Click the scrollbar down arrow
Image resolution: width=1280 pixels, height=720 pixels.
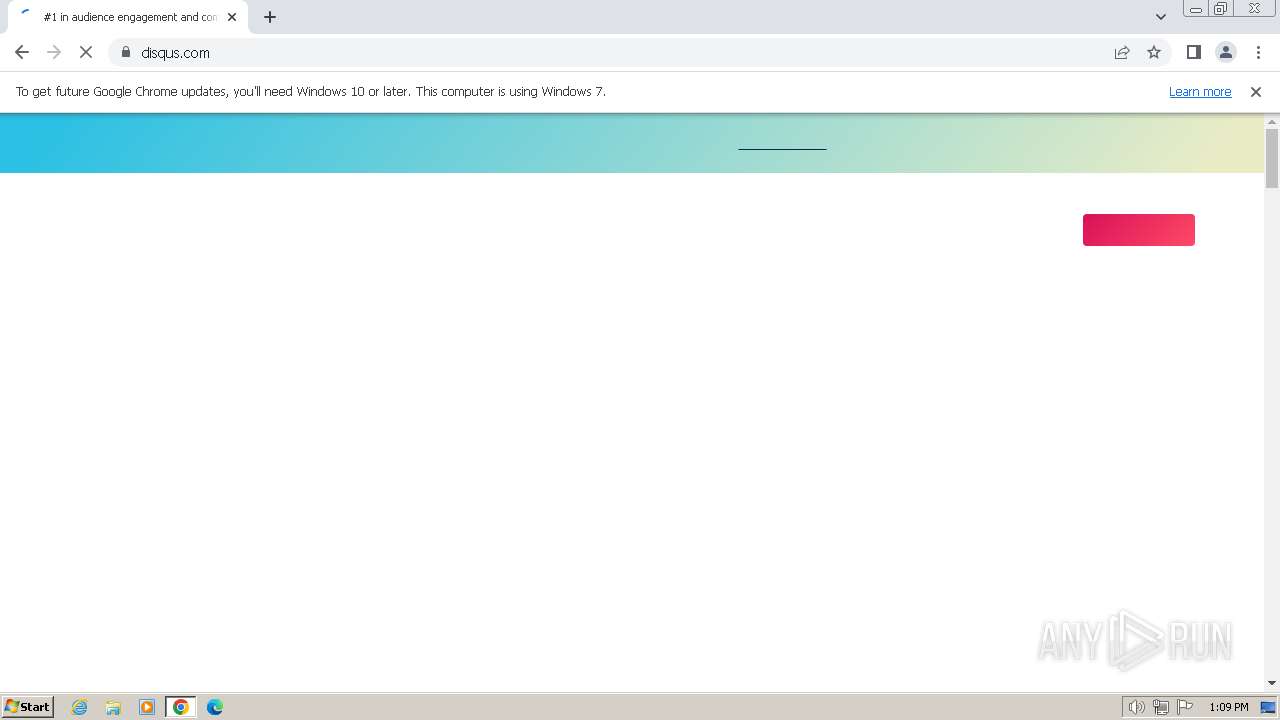[1272, 683]
